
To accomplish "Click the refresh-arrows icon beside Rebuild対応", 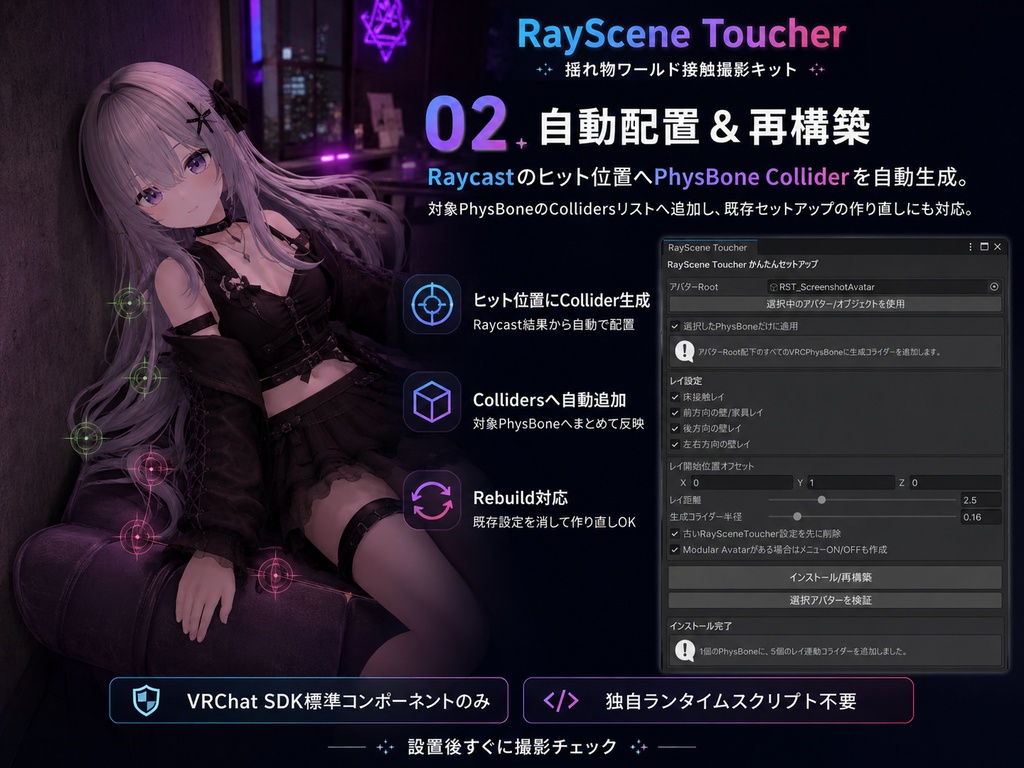I will point(432,501).
